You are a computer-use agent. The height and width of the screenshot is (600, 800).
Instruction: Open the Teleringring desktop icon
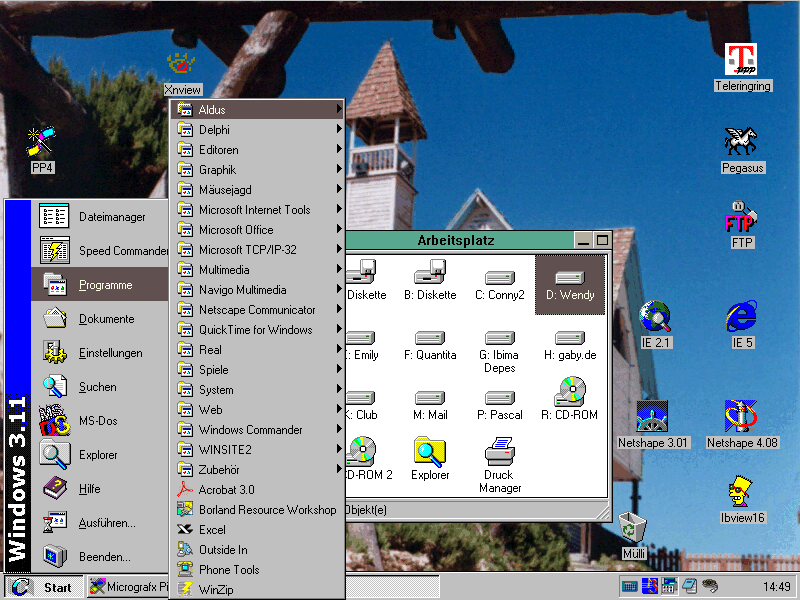coord(741,61)
